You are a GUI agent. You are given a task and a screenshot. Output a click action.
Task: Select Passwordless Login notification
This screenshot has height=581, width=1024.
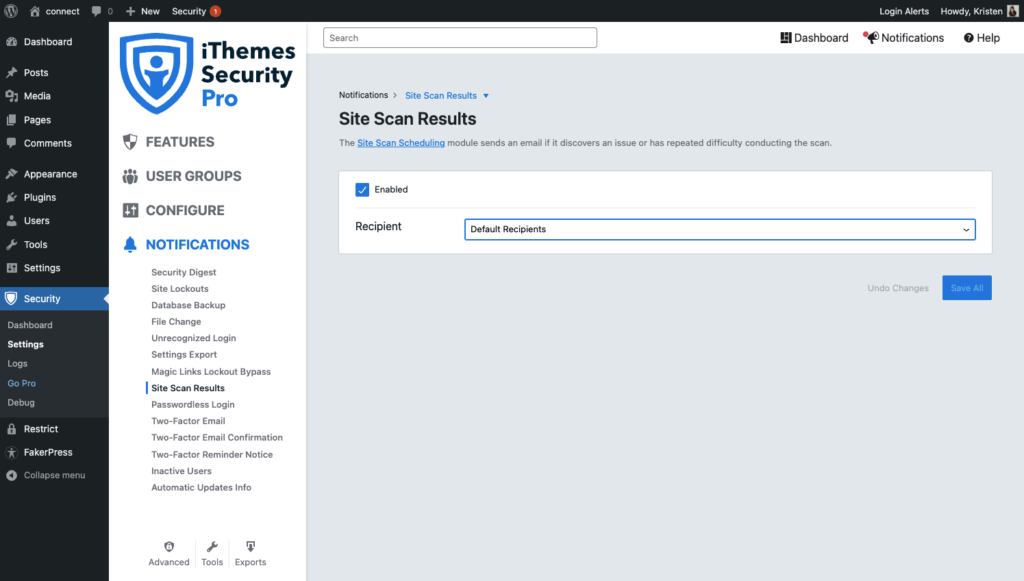(193, 405)
